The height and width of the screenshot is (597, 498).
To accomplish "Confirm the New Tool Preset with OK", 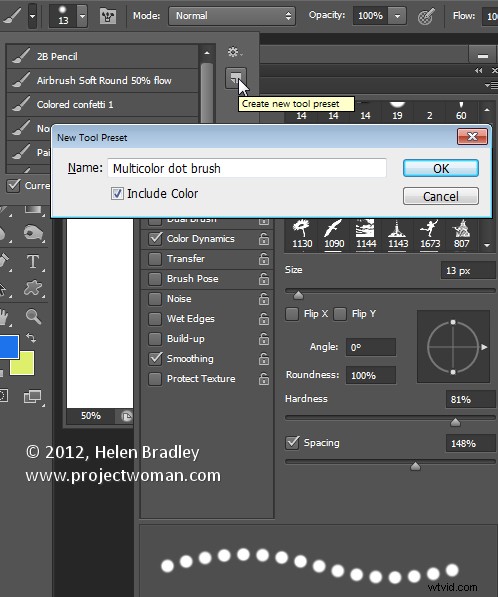I will 441,168.
